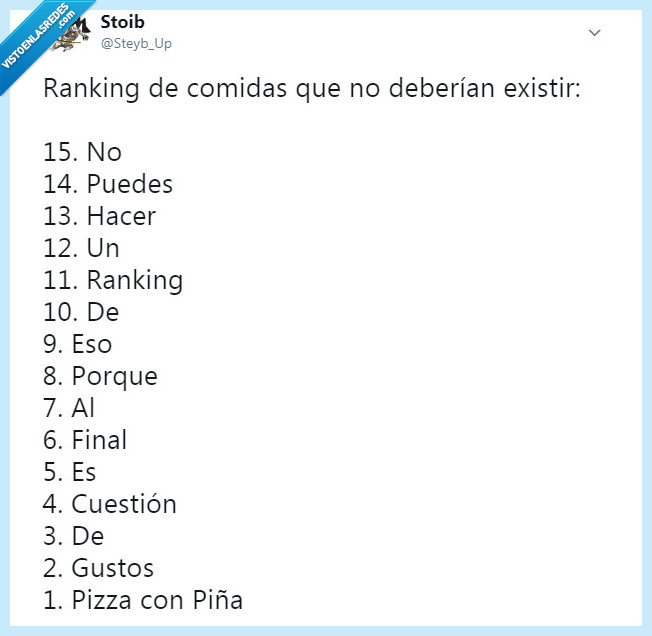Select the line "15. No"
Image resolution: width=652 pixels, height=636 pixels.
[x=82, y=152]
